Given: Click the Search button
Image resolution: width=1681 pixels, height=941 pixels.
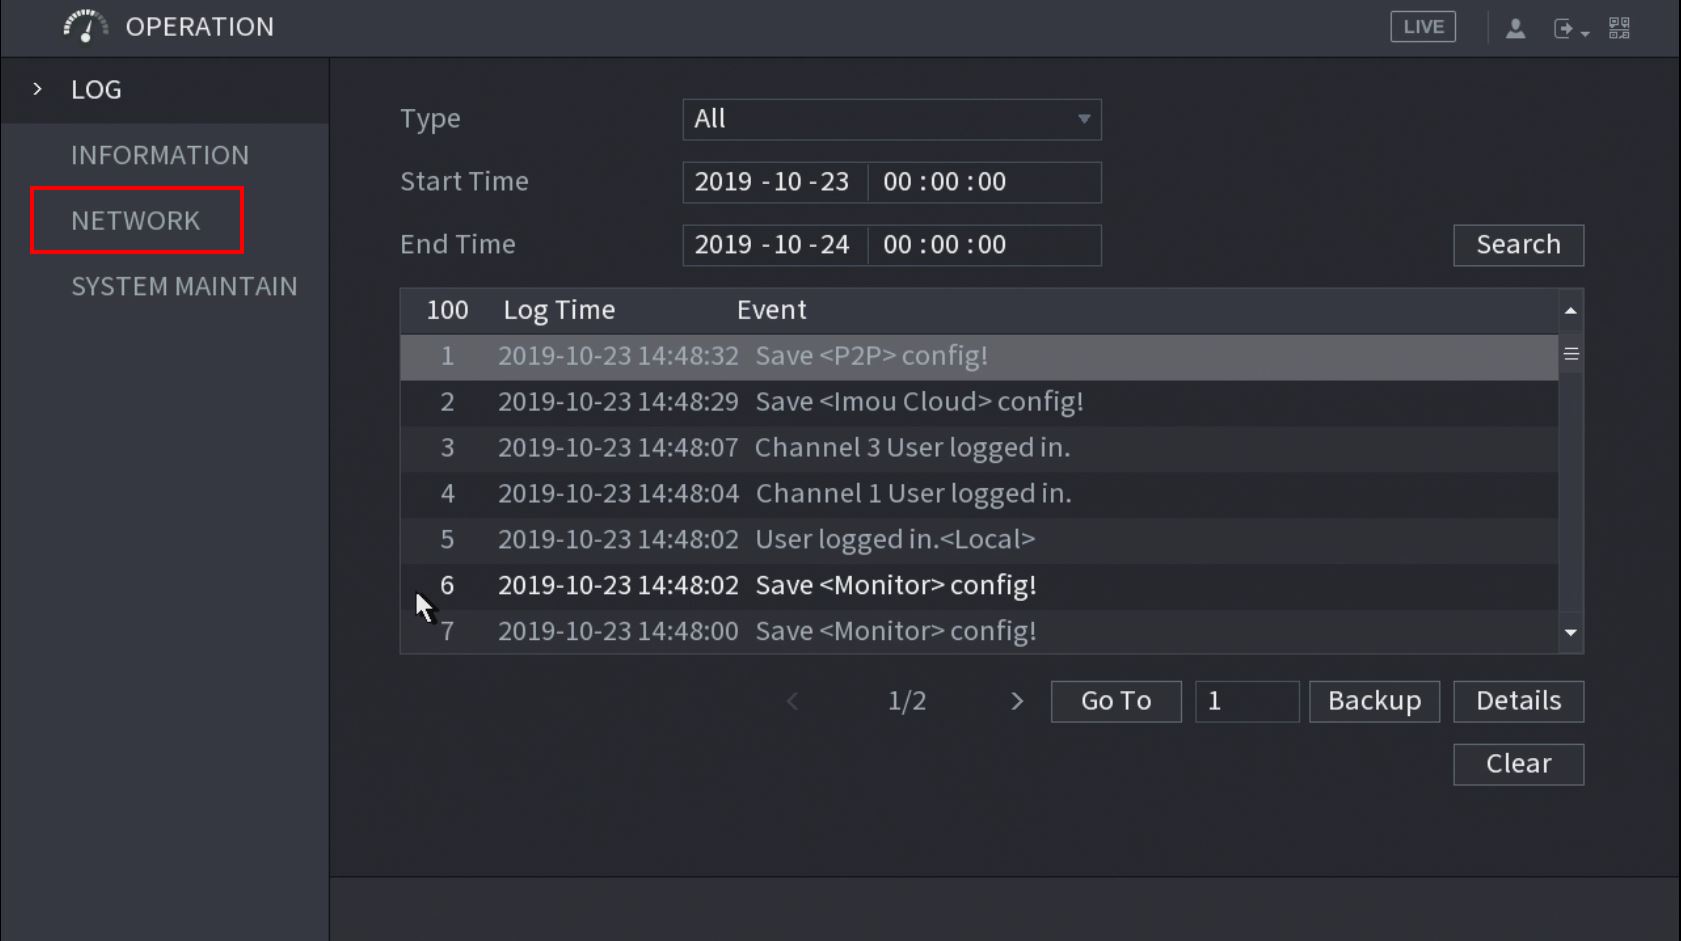Looking at the screenshot, I should (1517, 245).
